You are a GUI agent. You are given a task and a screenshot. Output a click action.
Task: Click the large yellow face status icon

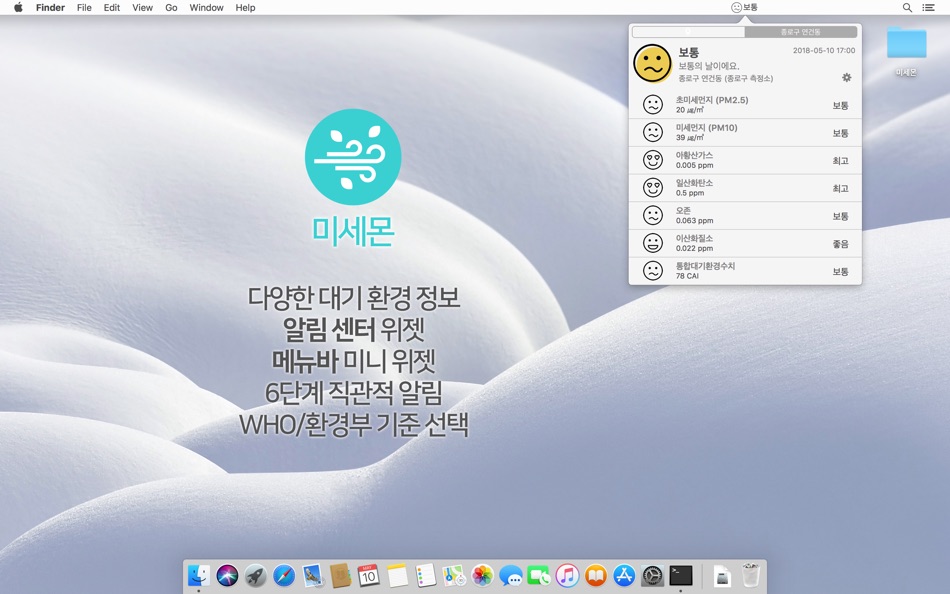point(653,63)
